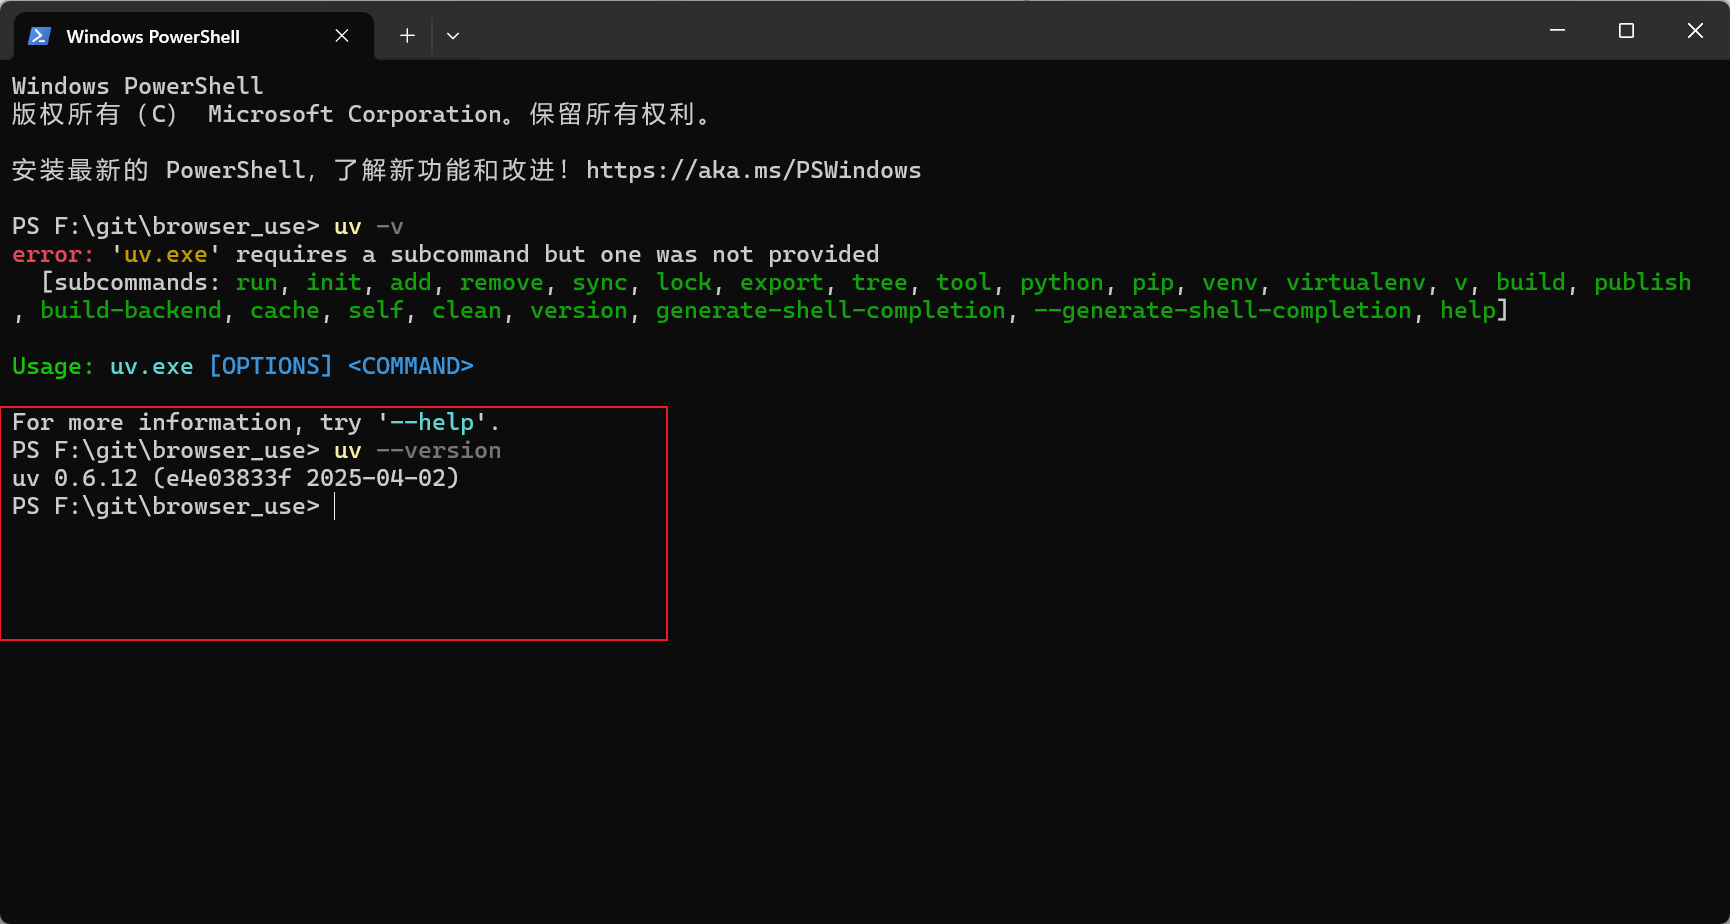Image resolution: width=1730 pixels, height=924 pixels.
Task: Click the 'init' subcommand text
Action: click(x=333, y=282)
